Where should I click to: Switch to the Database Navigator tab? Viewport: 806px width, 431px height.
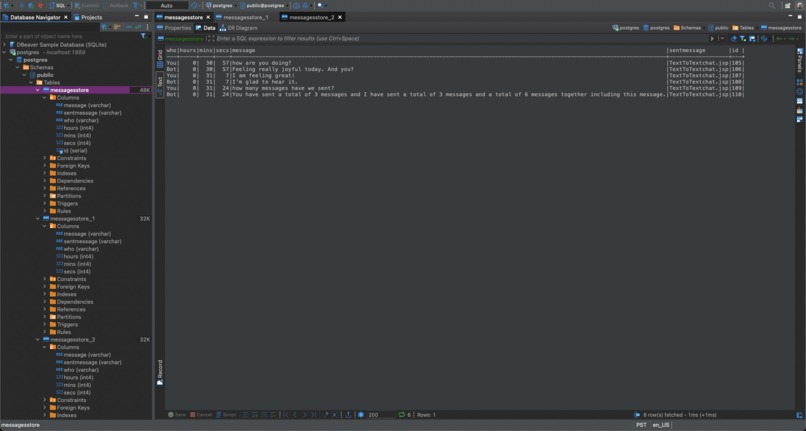point(35,17)
